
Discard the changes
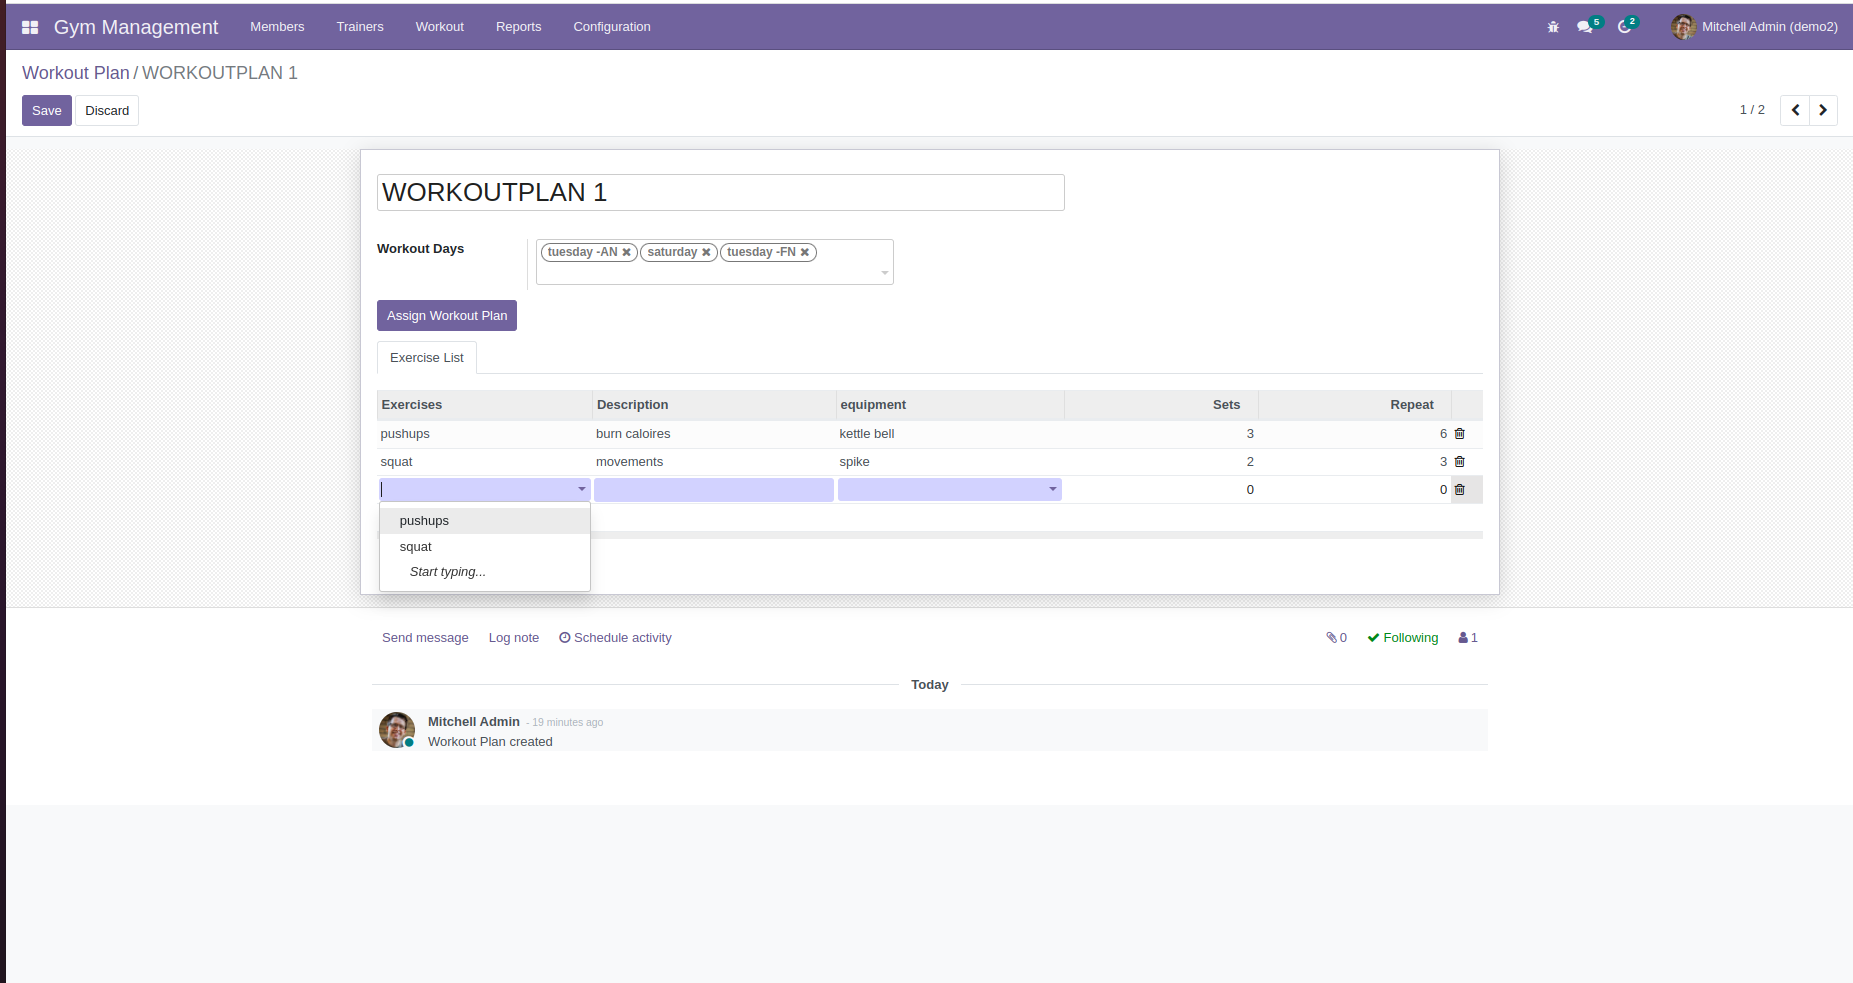(x=107, y=111)
